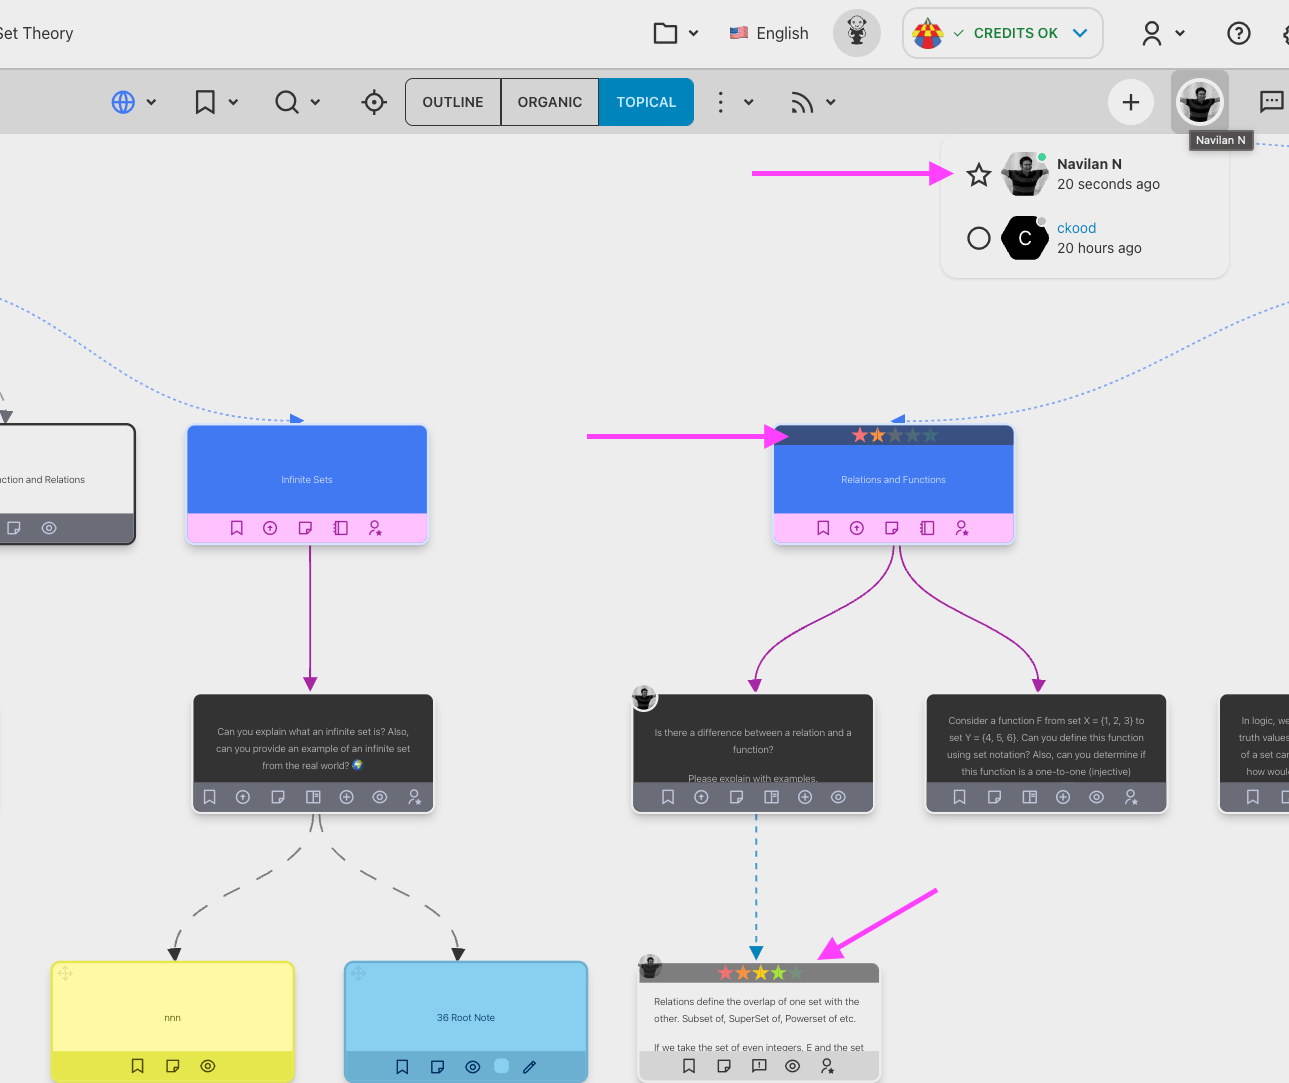Click bookmark icon on Infinite Sets node

pyautogui.click(x=237, y=528)
